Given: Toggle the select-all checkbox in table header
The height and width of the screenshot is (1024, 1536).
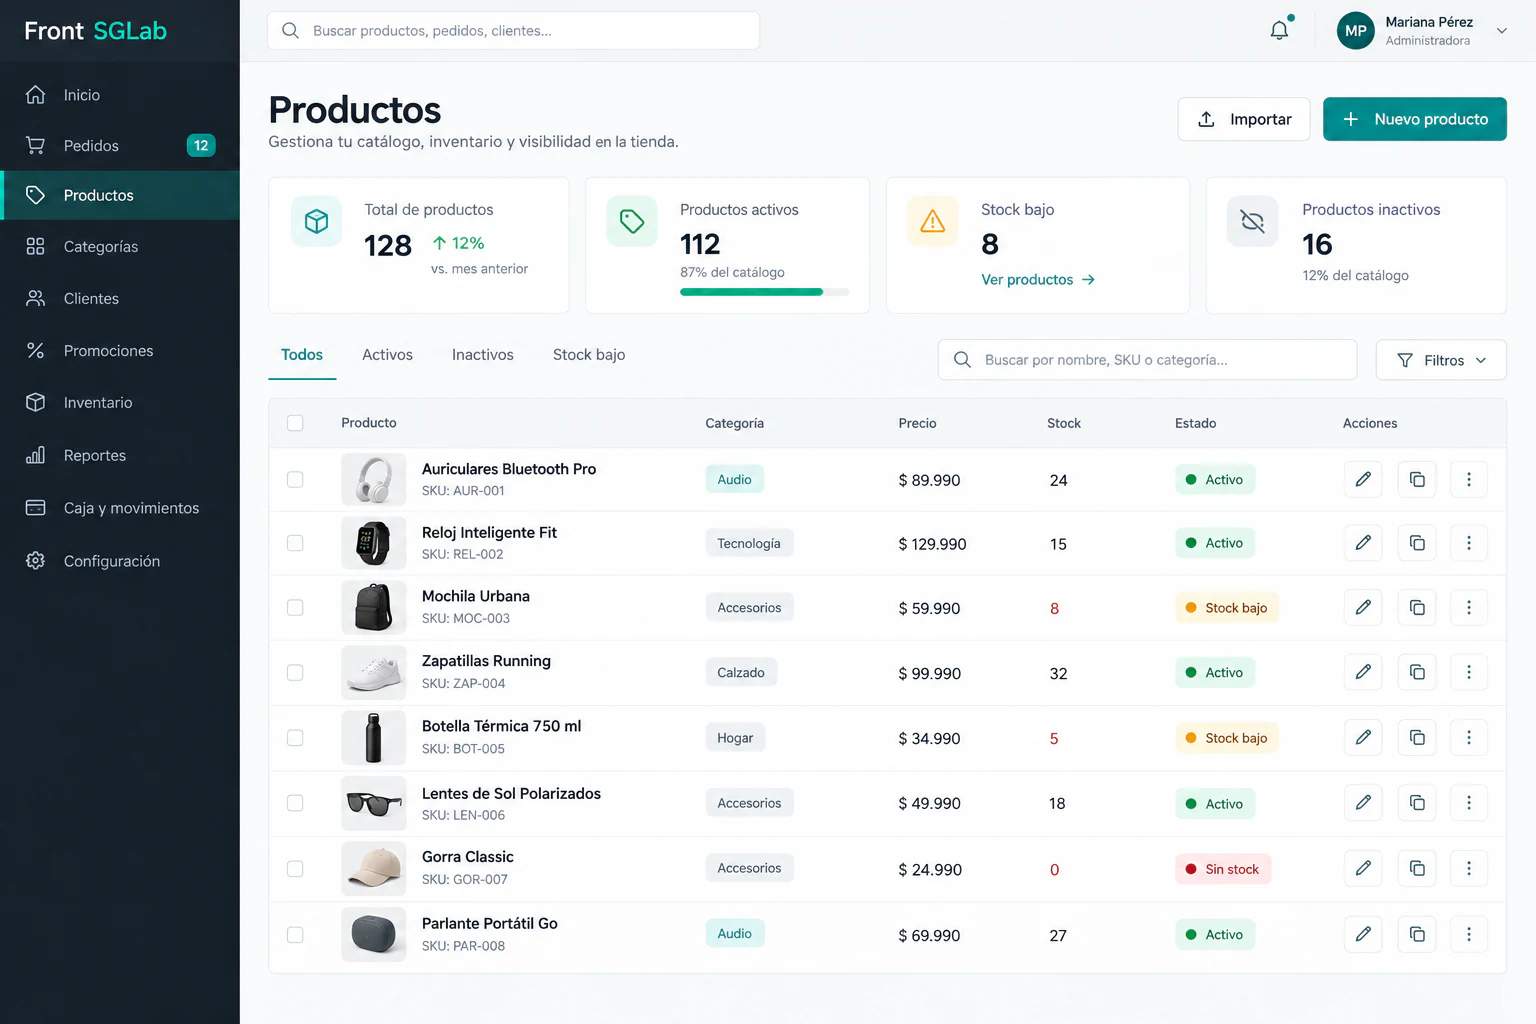Looking at the screenshot, I should 295,423.
